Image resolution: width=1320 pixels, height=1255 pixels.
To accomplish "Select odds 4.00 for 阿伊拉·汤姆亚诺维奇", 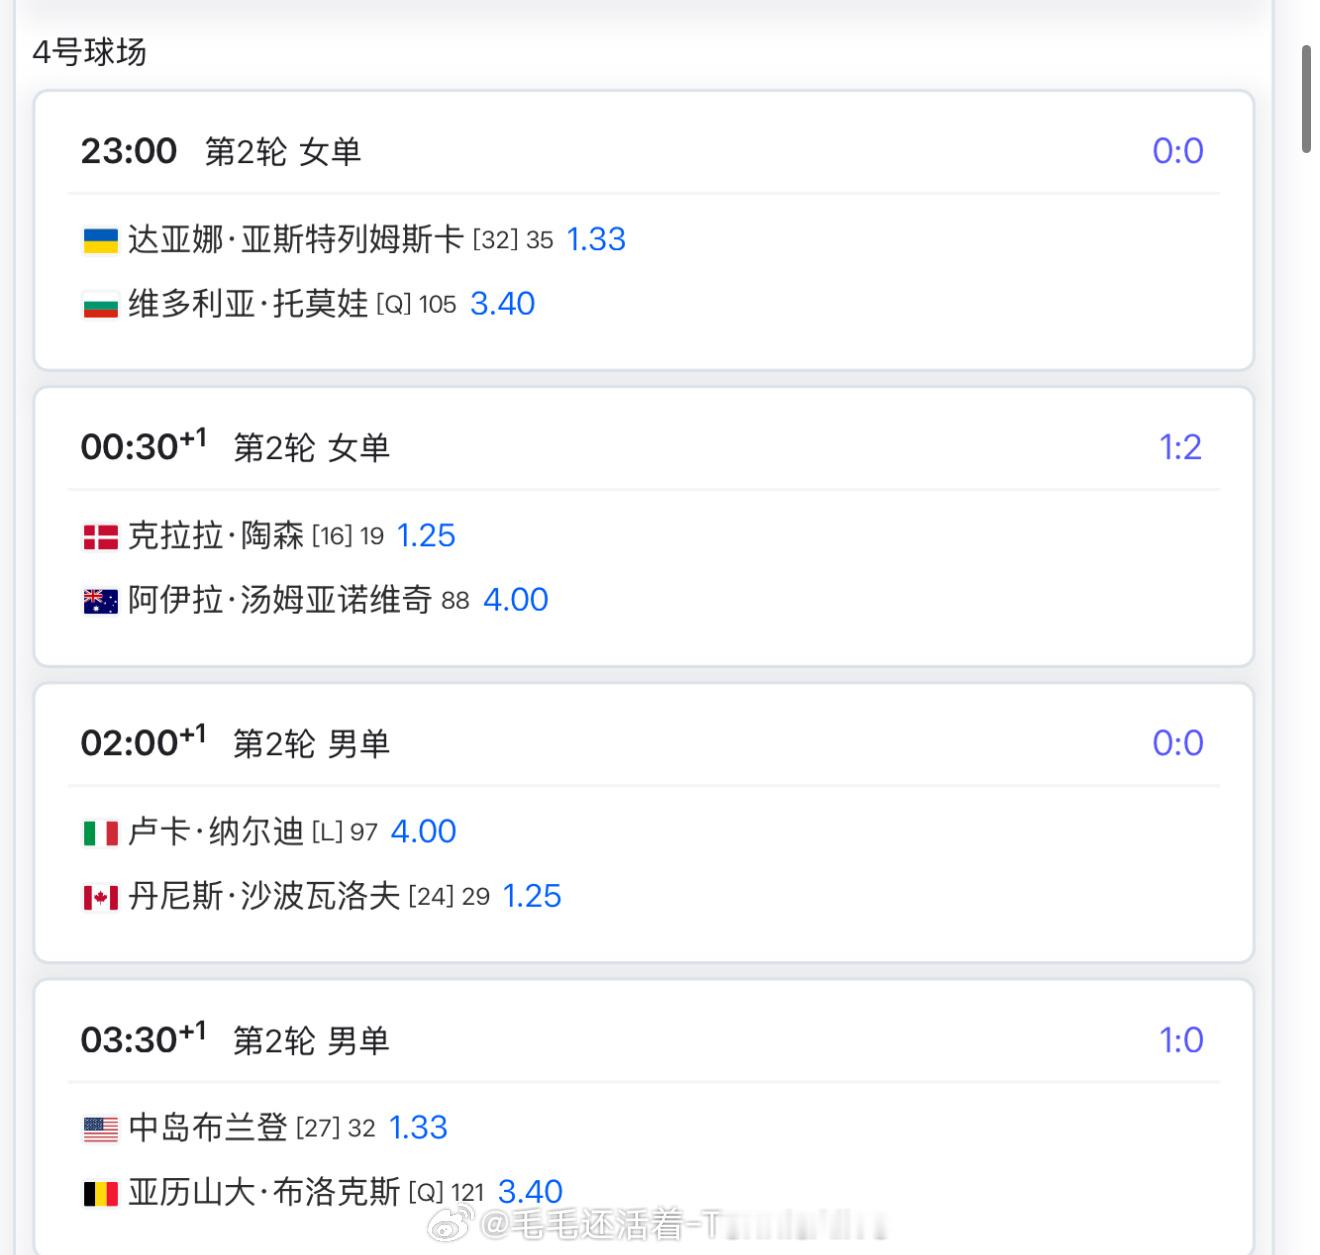I will (515, 599).
